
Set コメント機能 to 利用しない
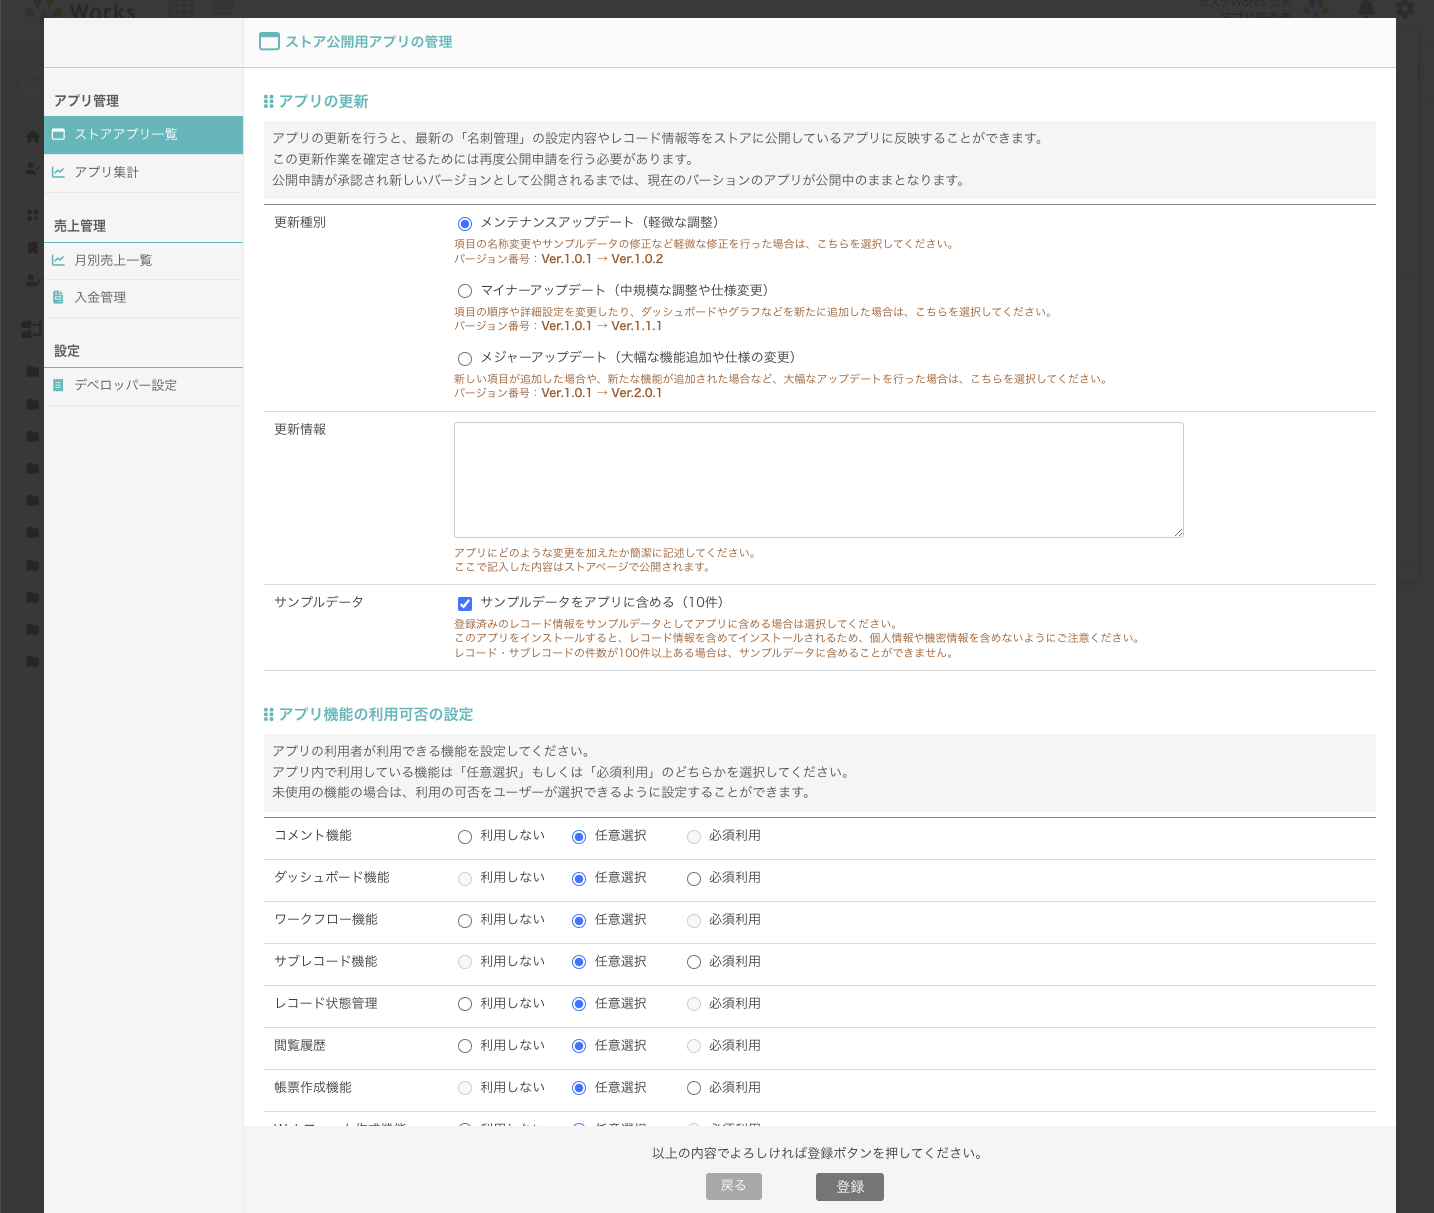[465, 837]
